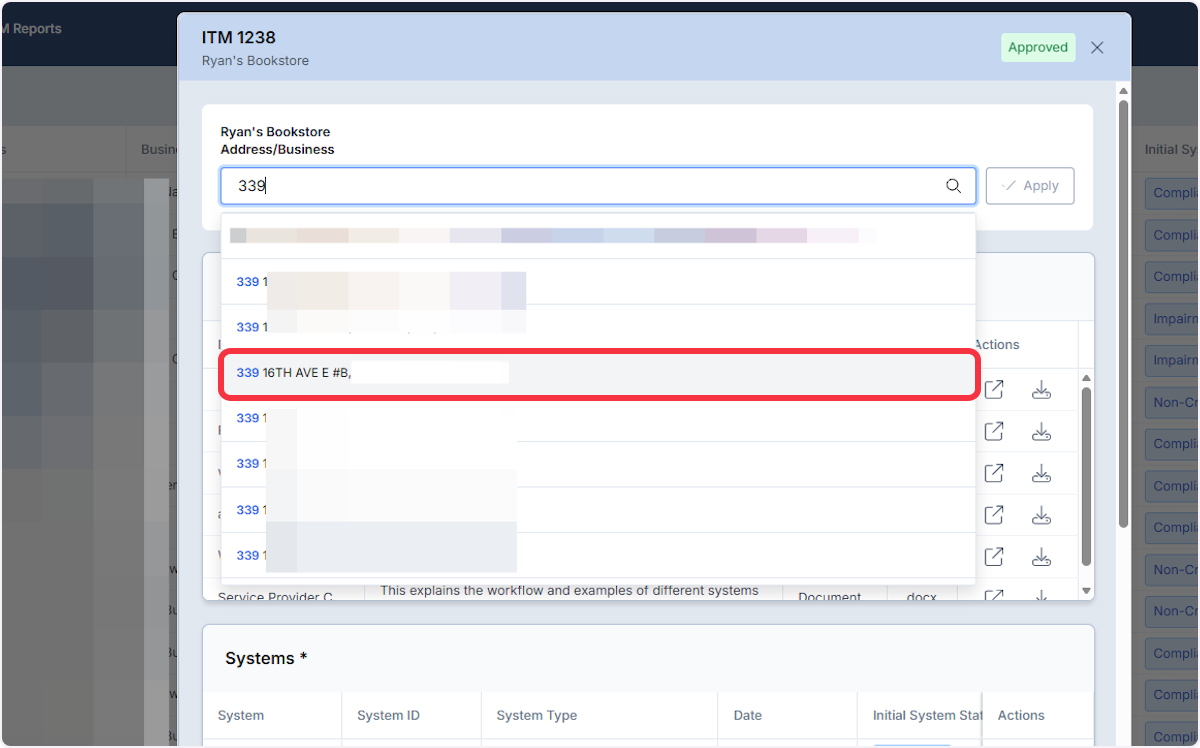Click the Actions header in the Systems table

pyautogui.click(x=1021, y=716)
